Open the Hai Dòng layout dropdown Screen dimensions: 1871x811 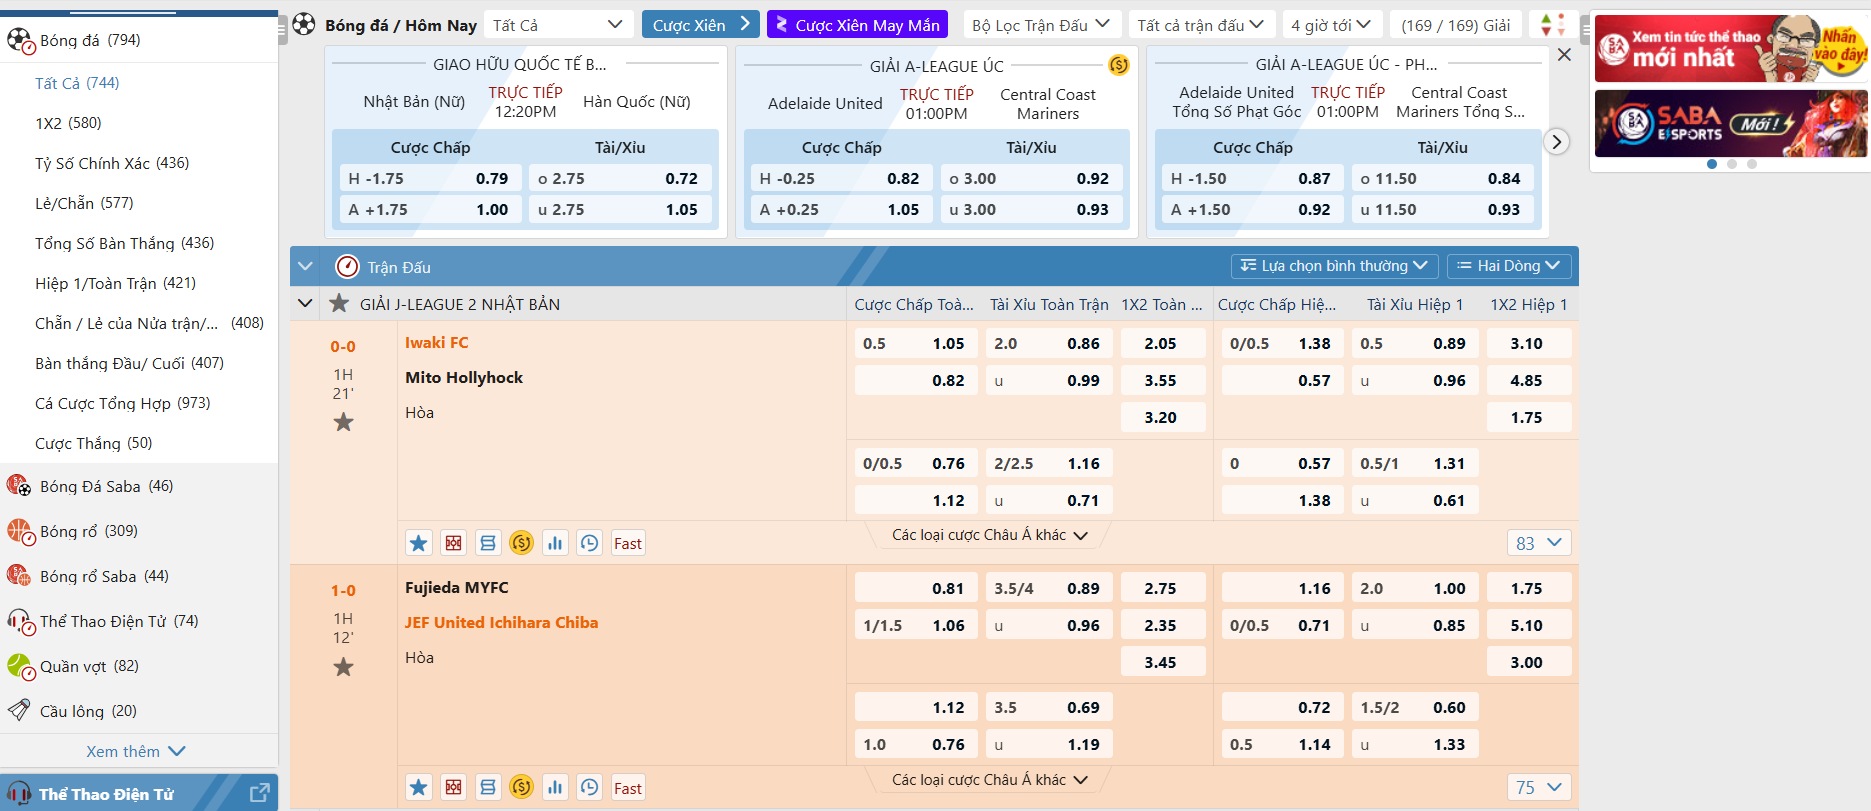pos(1509,266)
